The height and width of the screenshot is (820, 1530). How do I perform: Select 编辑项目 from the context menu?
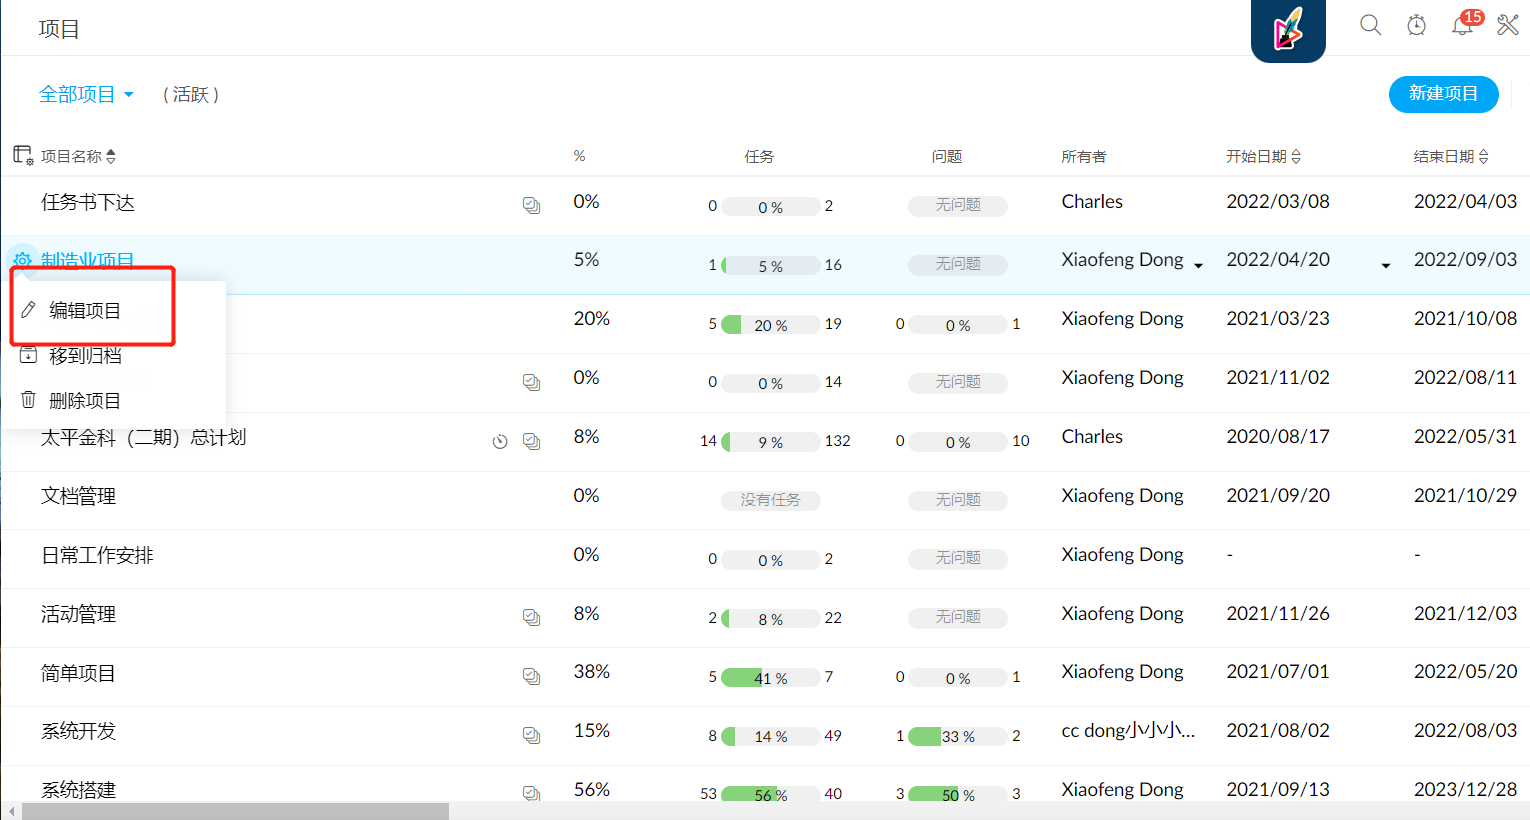pyautogui.click(x=85, y=311)
